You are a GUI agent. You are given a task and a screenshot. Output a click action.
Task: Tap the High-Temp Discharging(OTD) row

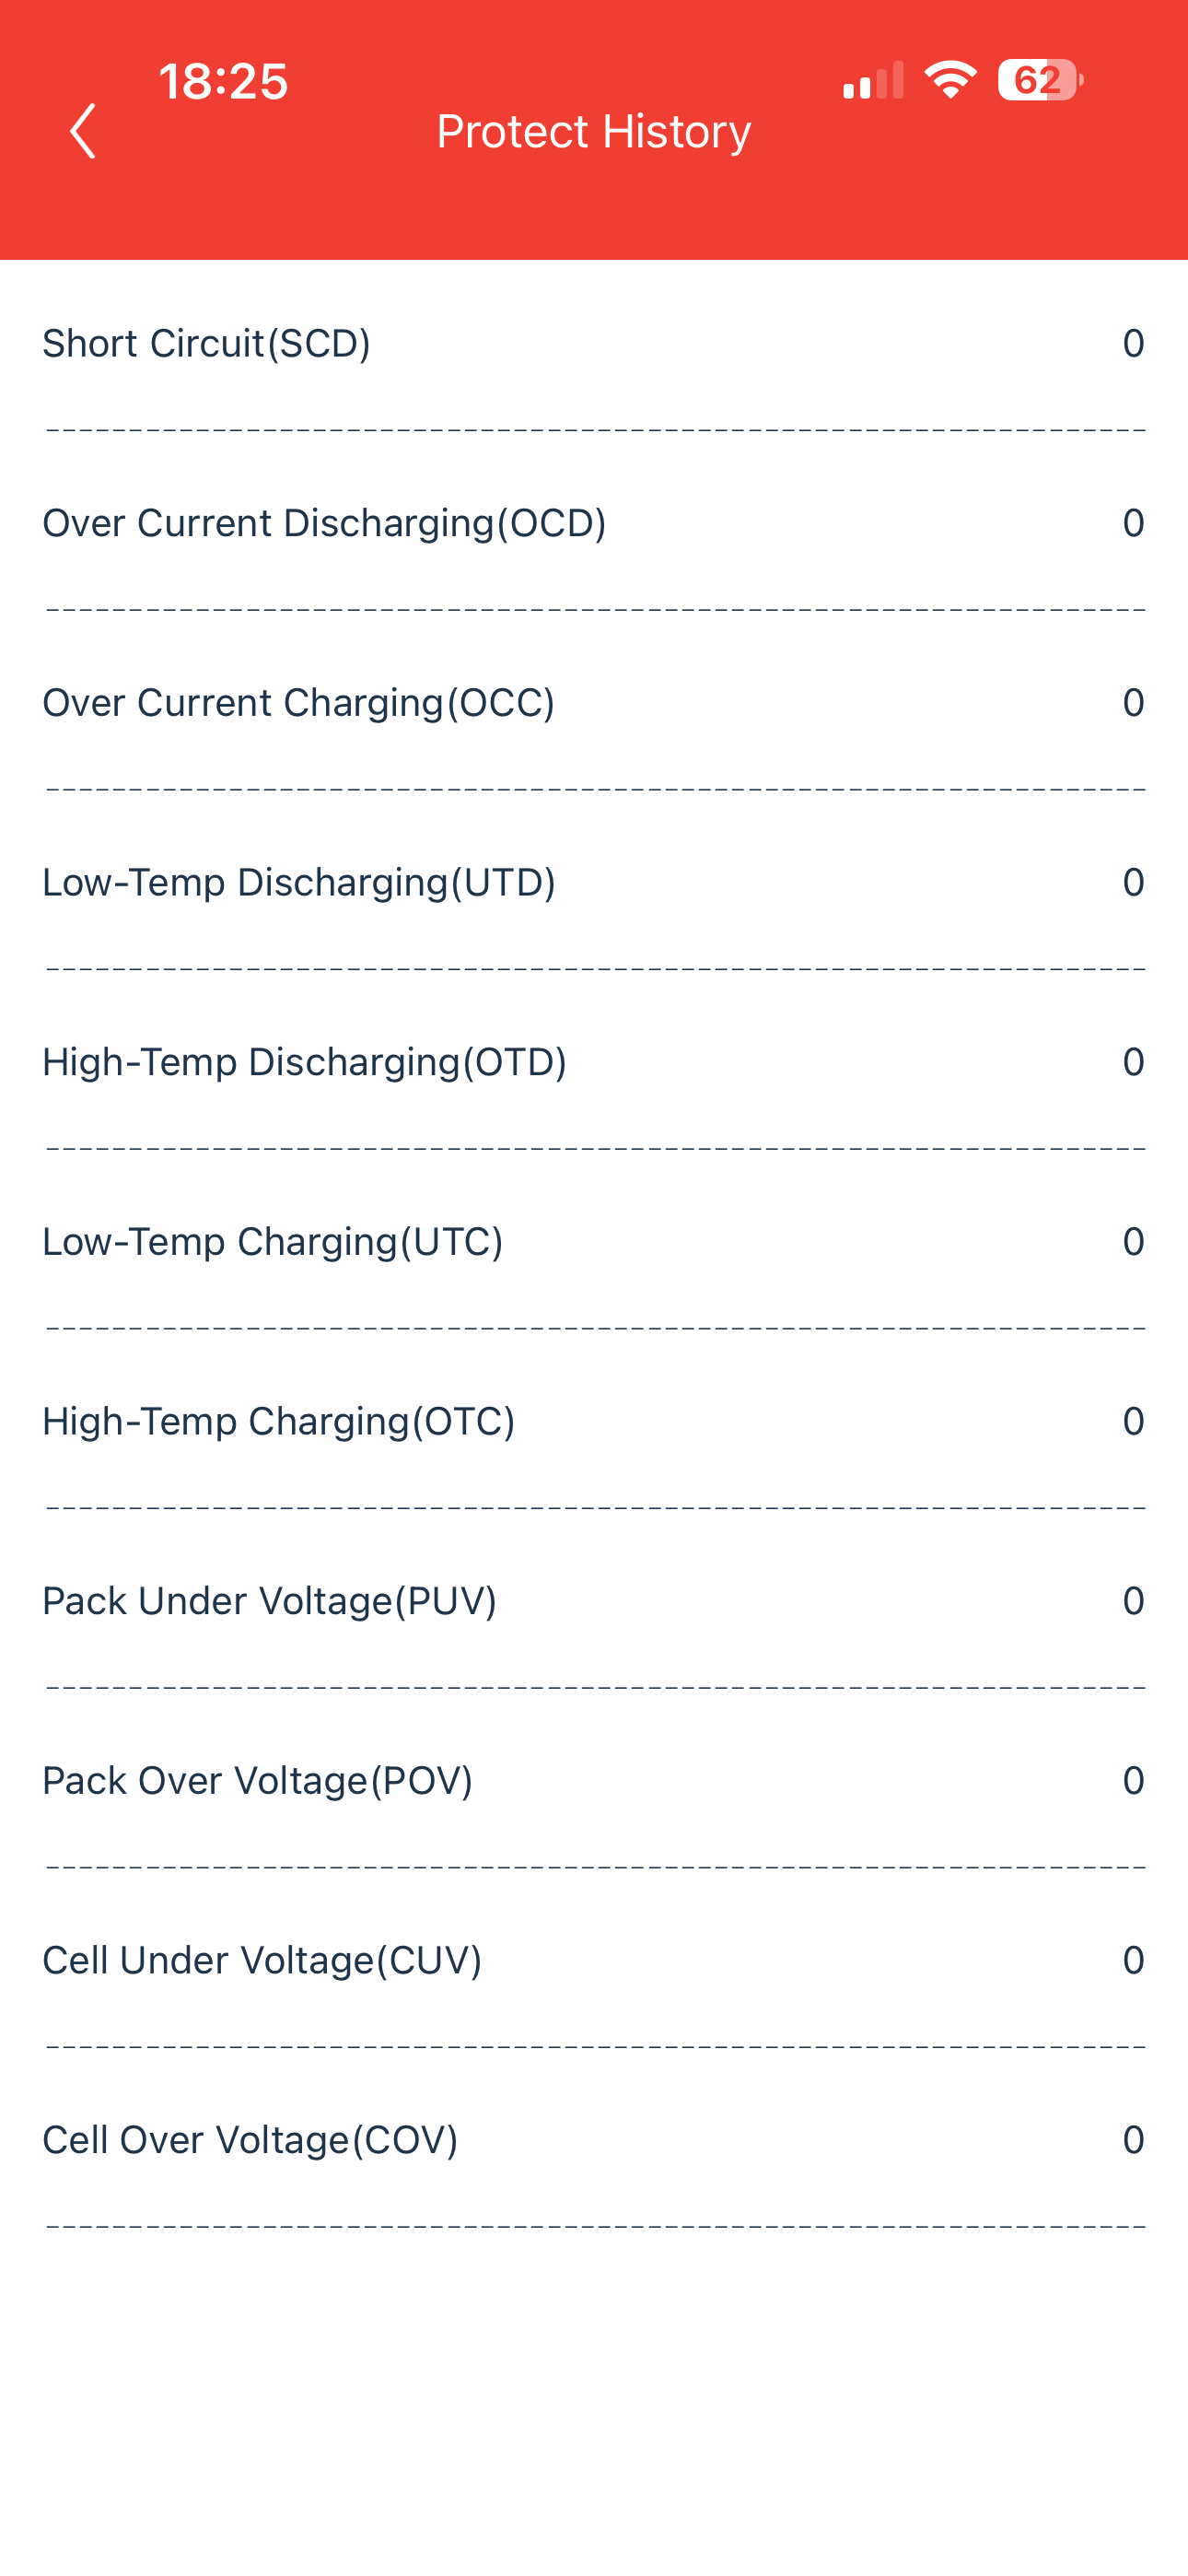point(594,1062)
